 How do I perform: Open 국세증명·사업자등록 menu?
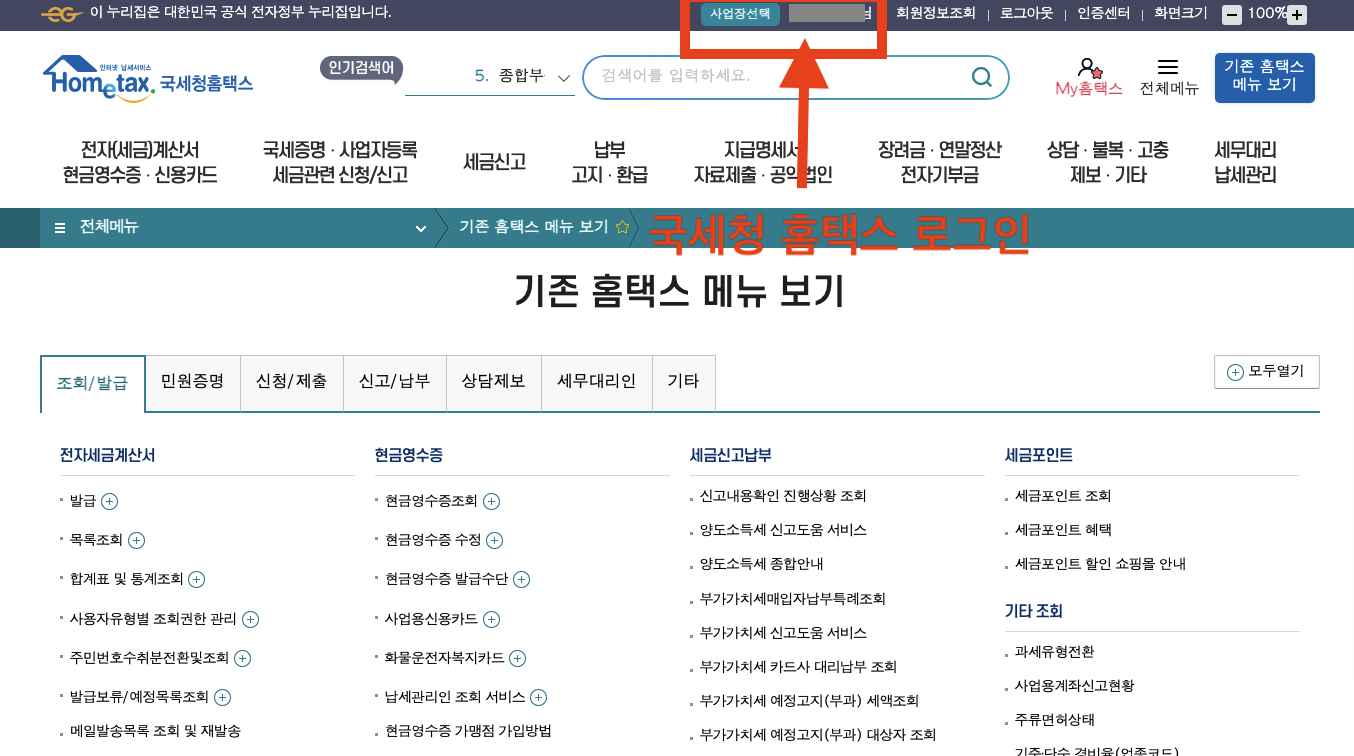tap(340, 162)
